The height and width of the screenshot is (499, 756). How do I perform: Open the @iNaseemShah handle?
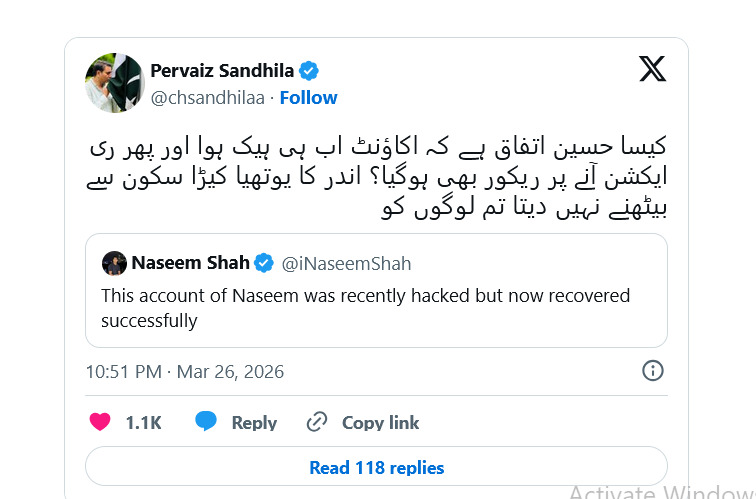click(347, 264)
